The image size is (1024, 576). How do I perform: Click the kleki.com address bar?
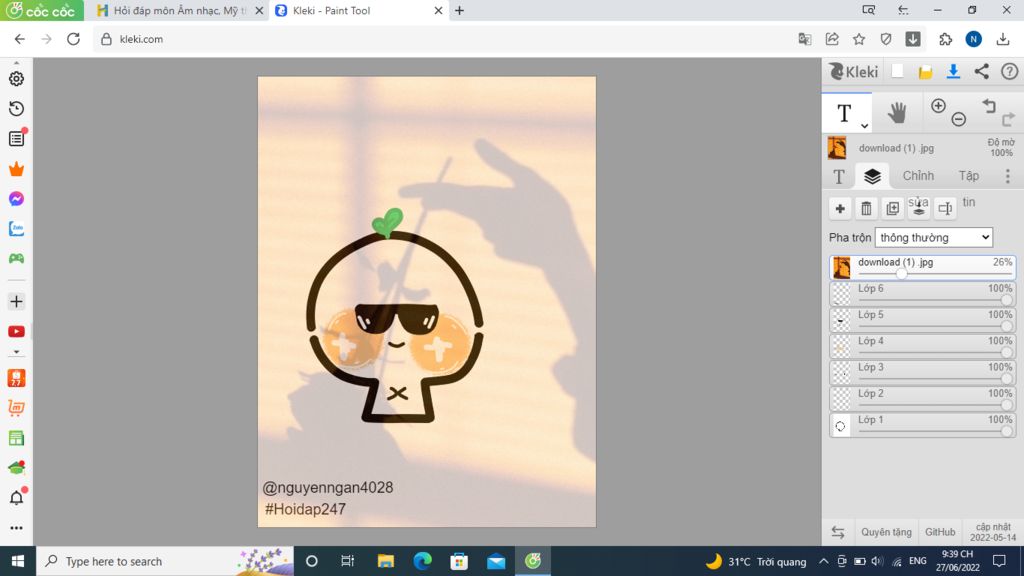click(x=444, y=39)
